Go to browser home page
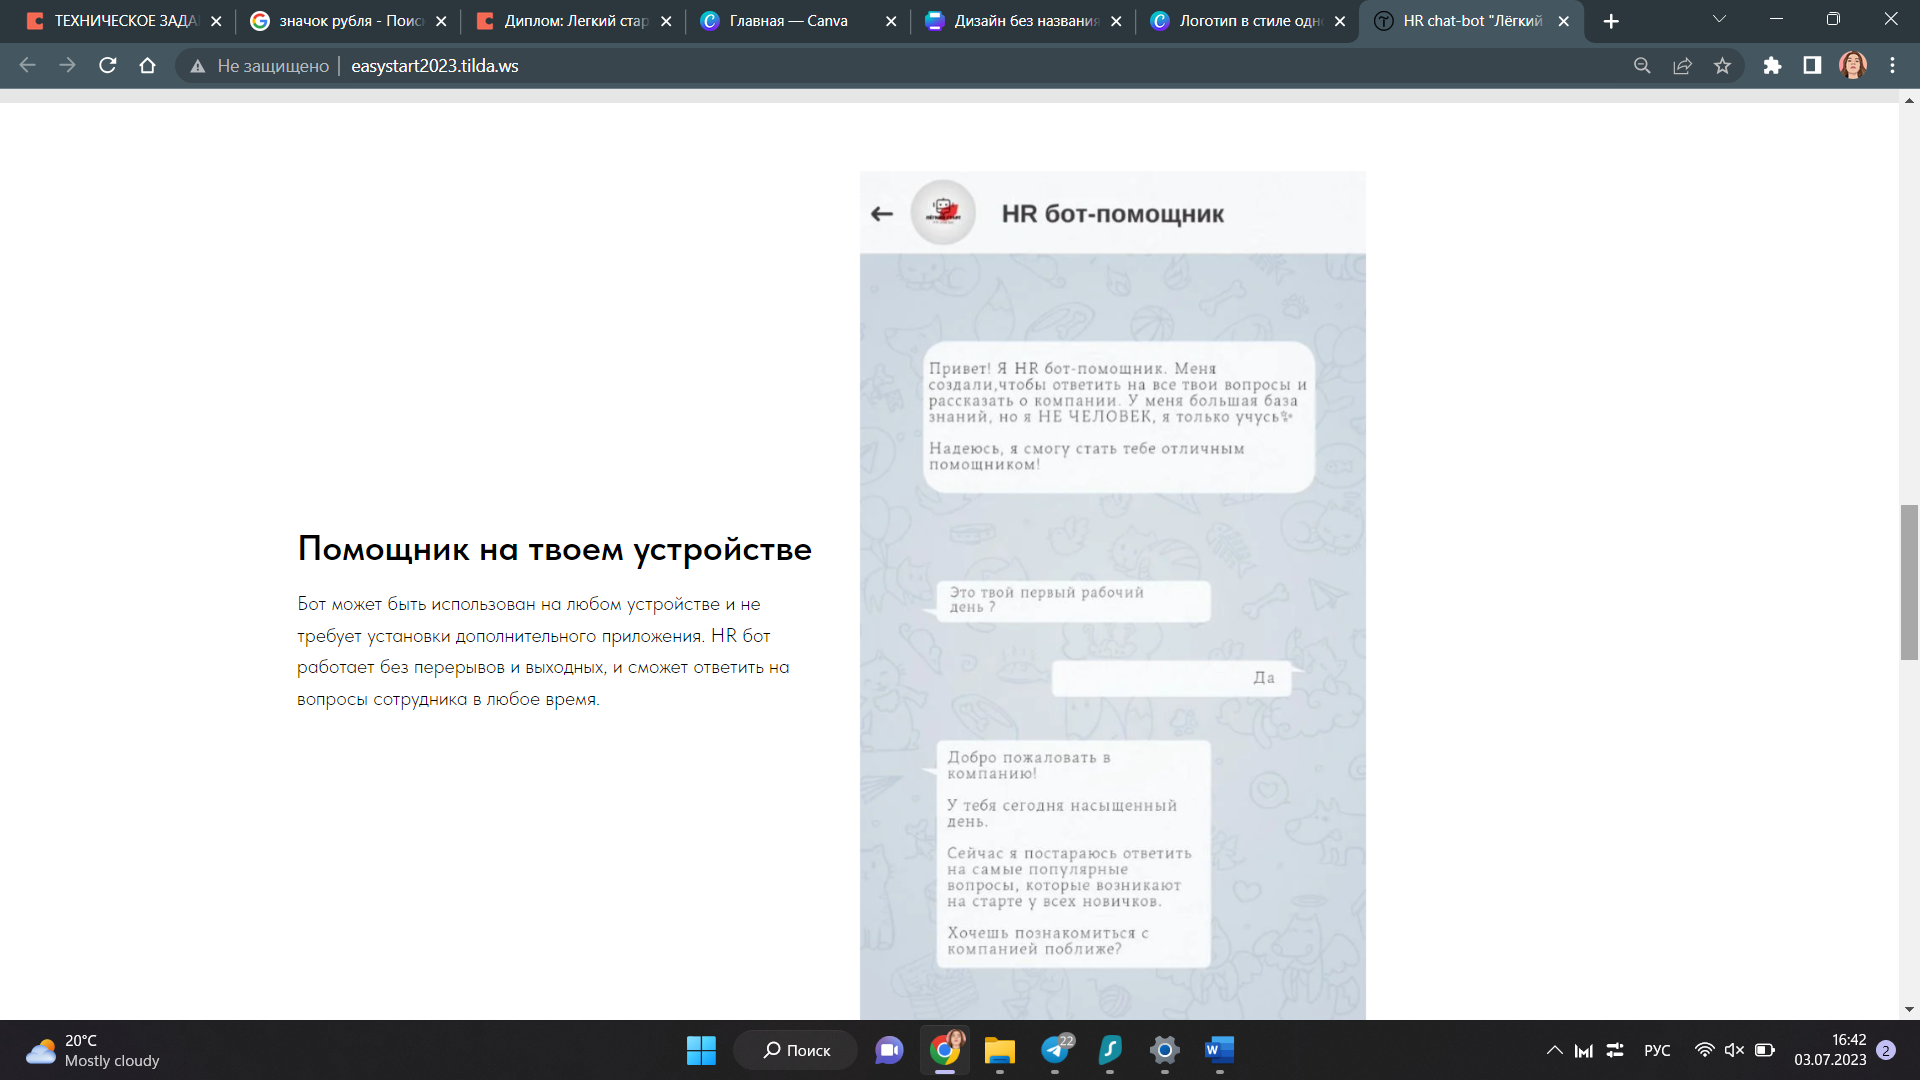This screenshot has height=1080, width=1920. (x=148, y=66)
